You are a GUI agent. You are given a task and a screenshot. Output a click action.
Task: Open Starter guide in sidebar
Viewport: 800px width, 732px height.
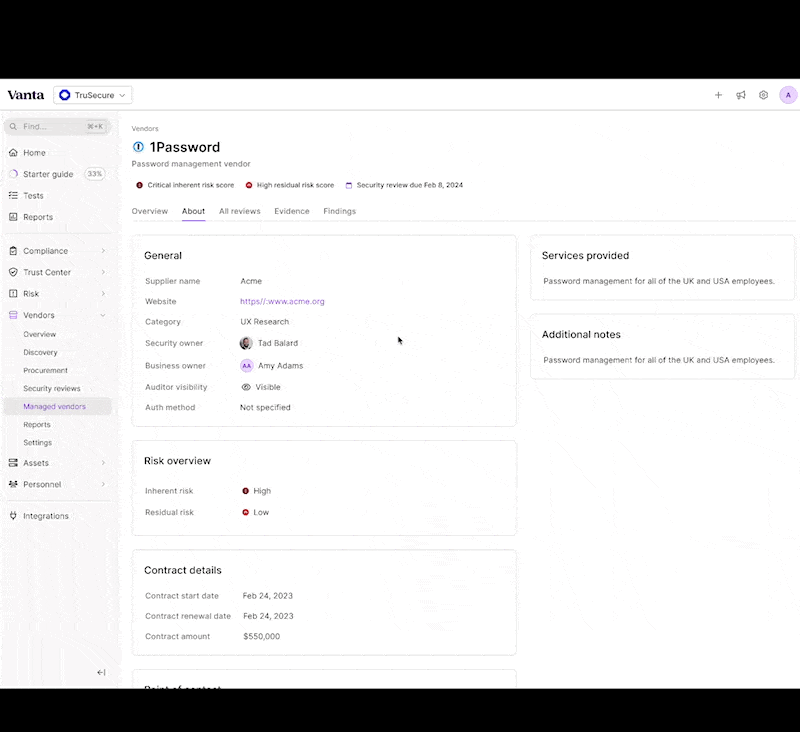click(x=48, y=174)
